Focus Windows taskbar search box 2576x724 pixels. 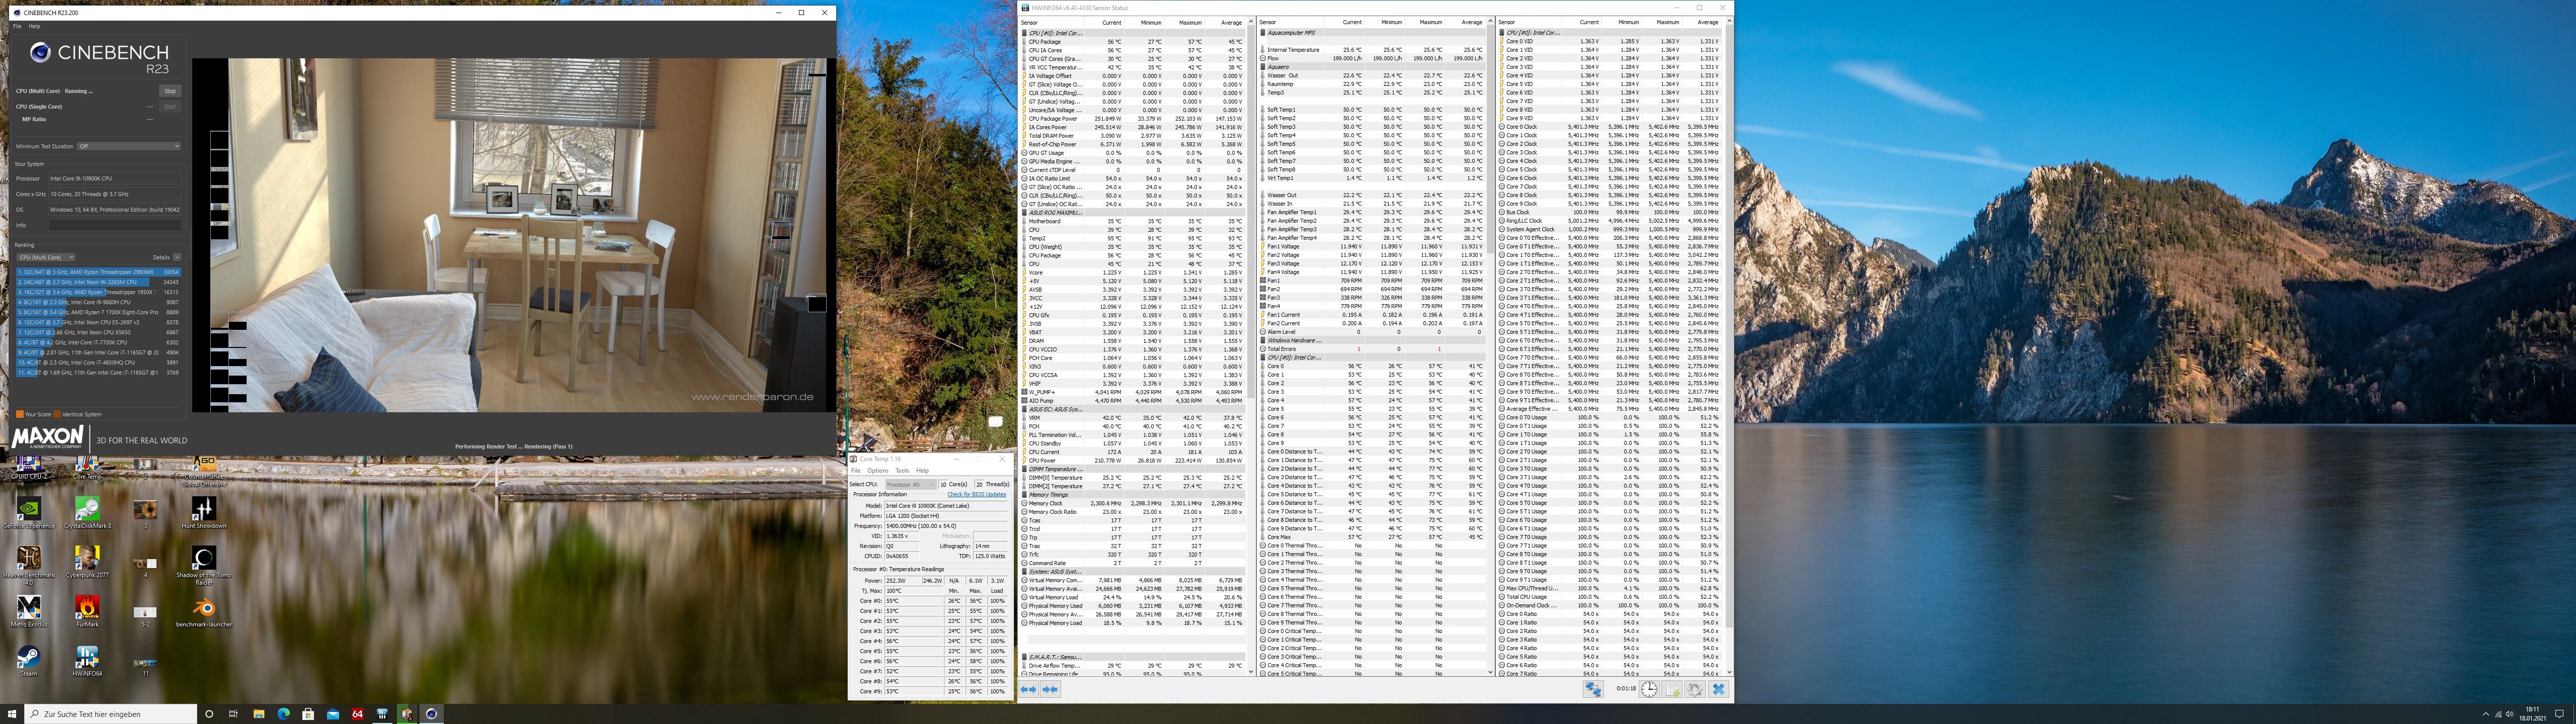111,714
